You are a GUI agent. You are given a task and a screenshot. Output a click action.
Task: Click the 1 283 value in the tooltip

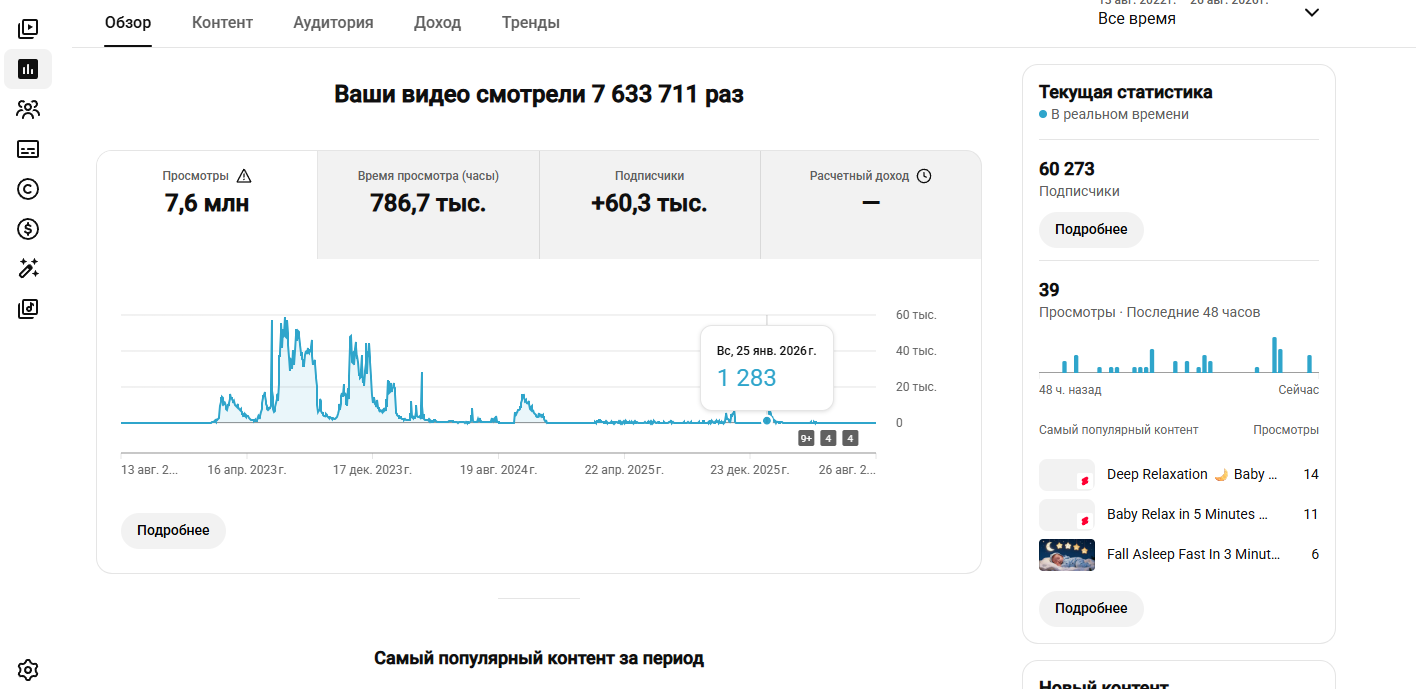coord(747,378)
